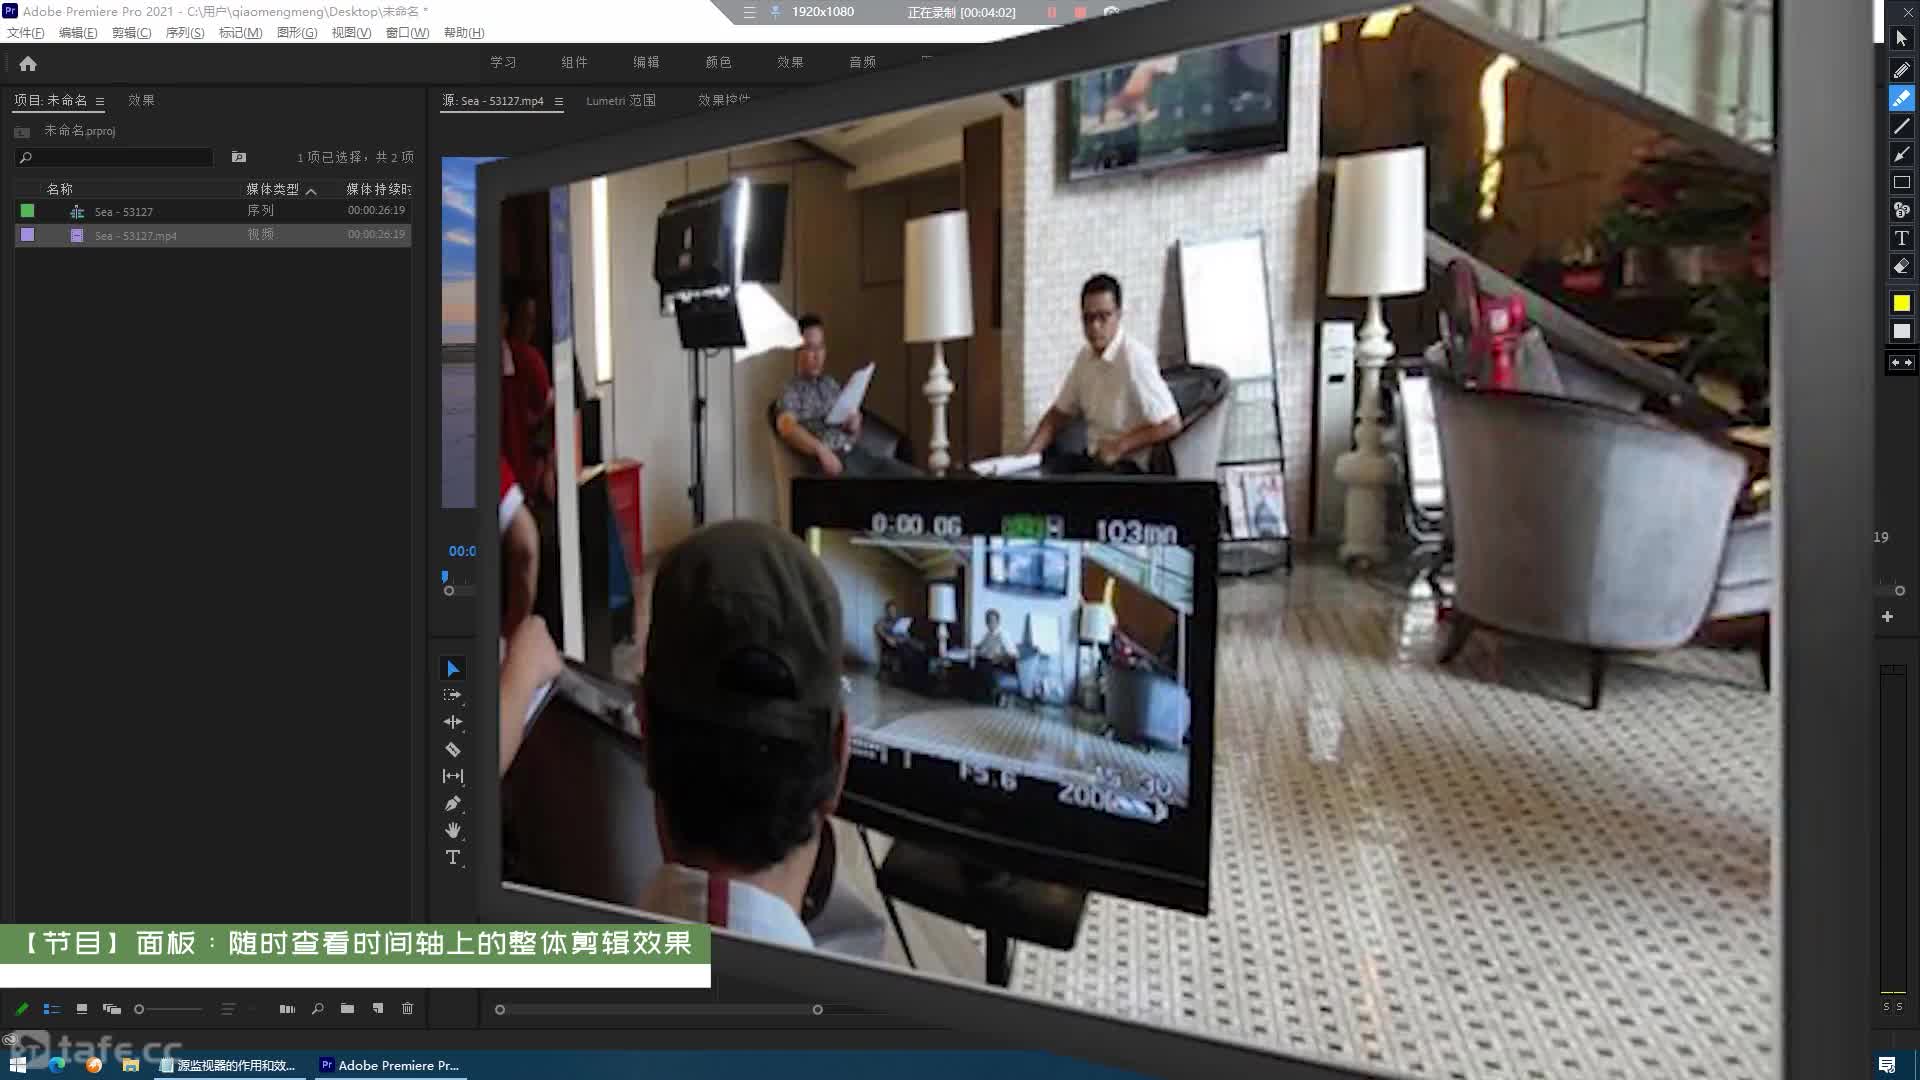1920x1080 pixels.
Task: Click Automate to Sequence icon
Action: click(x=287, y=1009)
